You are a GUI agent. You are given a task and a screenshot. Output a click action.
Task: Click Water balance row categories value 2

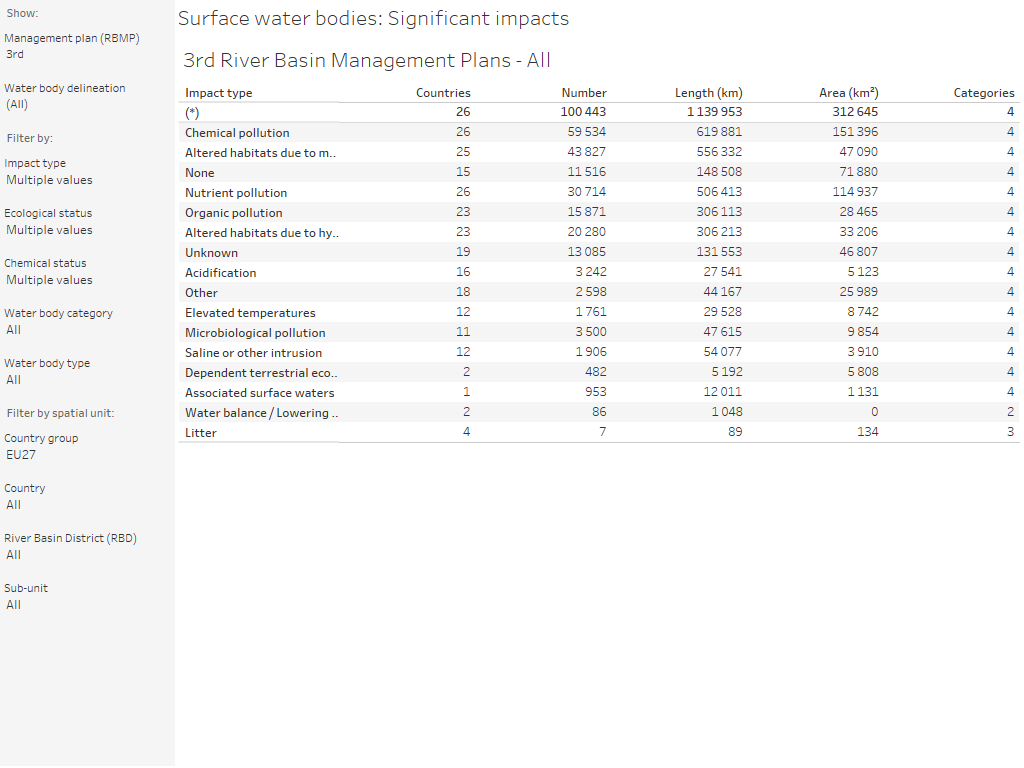click(x=1010, y=413)
